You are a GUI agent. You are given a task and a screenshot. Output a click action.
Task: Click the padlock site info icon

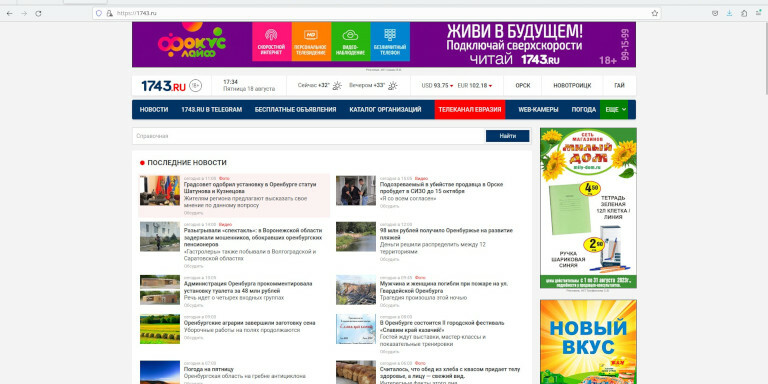[x=109, y=13]
